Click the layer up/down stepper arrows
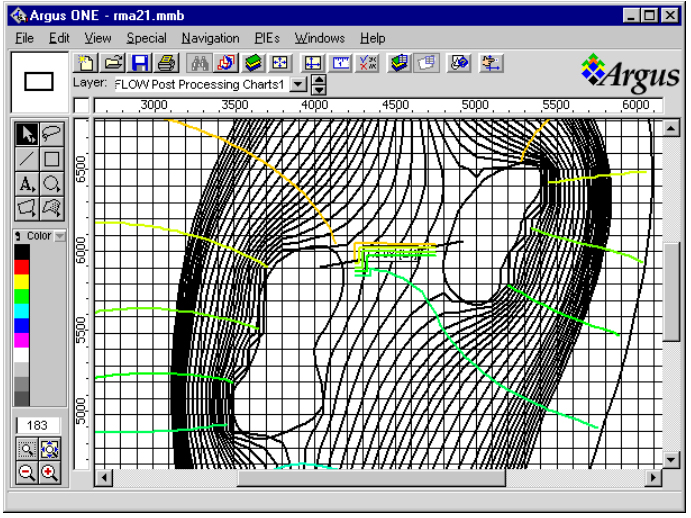Image resolution: width=691 pixels, height=518 pixels. pyautogui.click(x=316, y=85)
